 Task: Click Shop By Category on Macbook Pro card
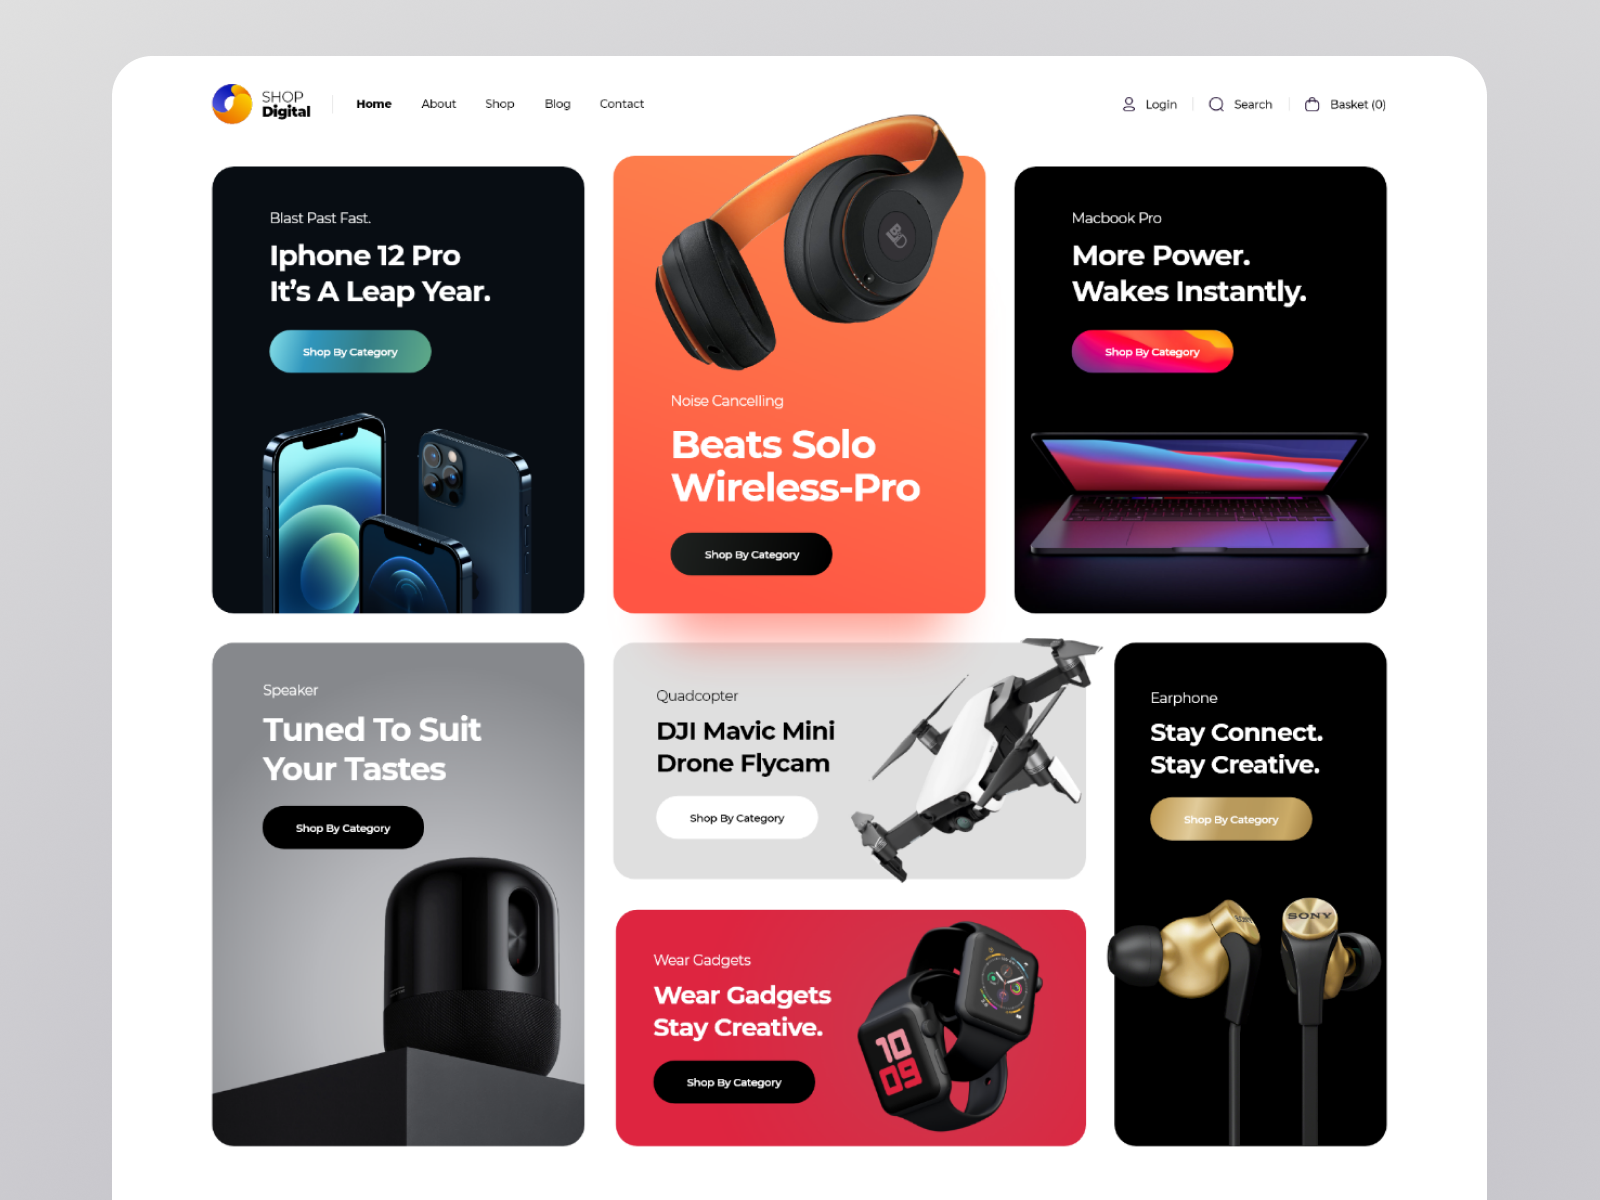(1152, 352)
